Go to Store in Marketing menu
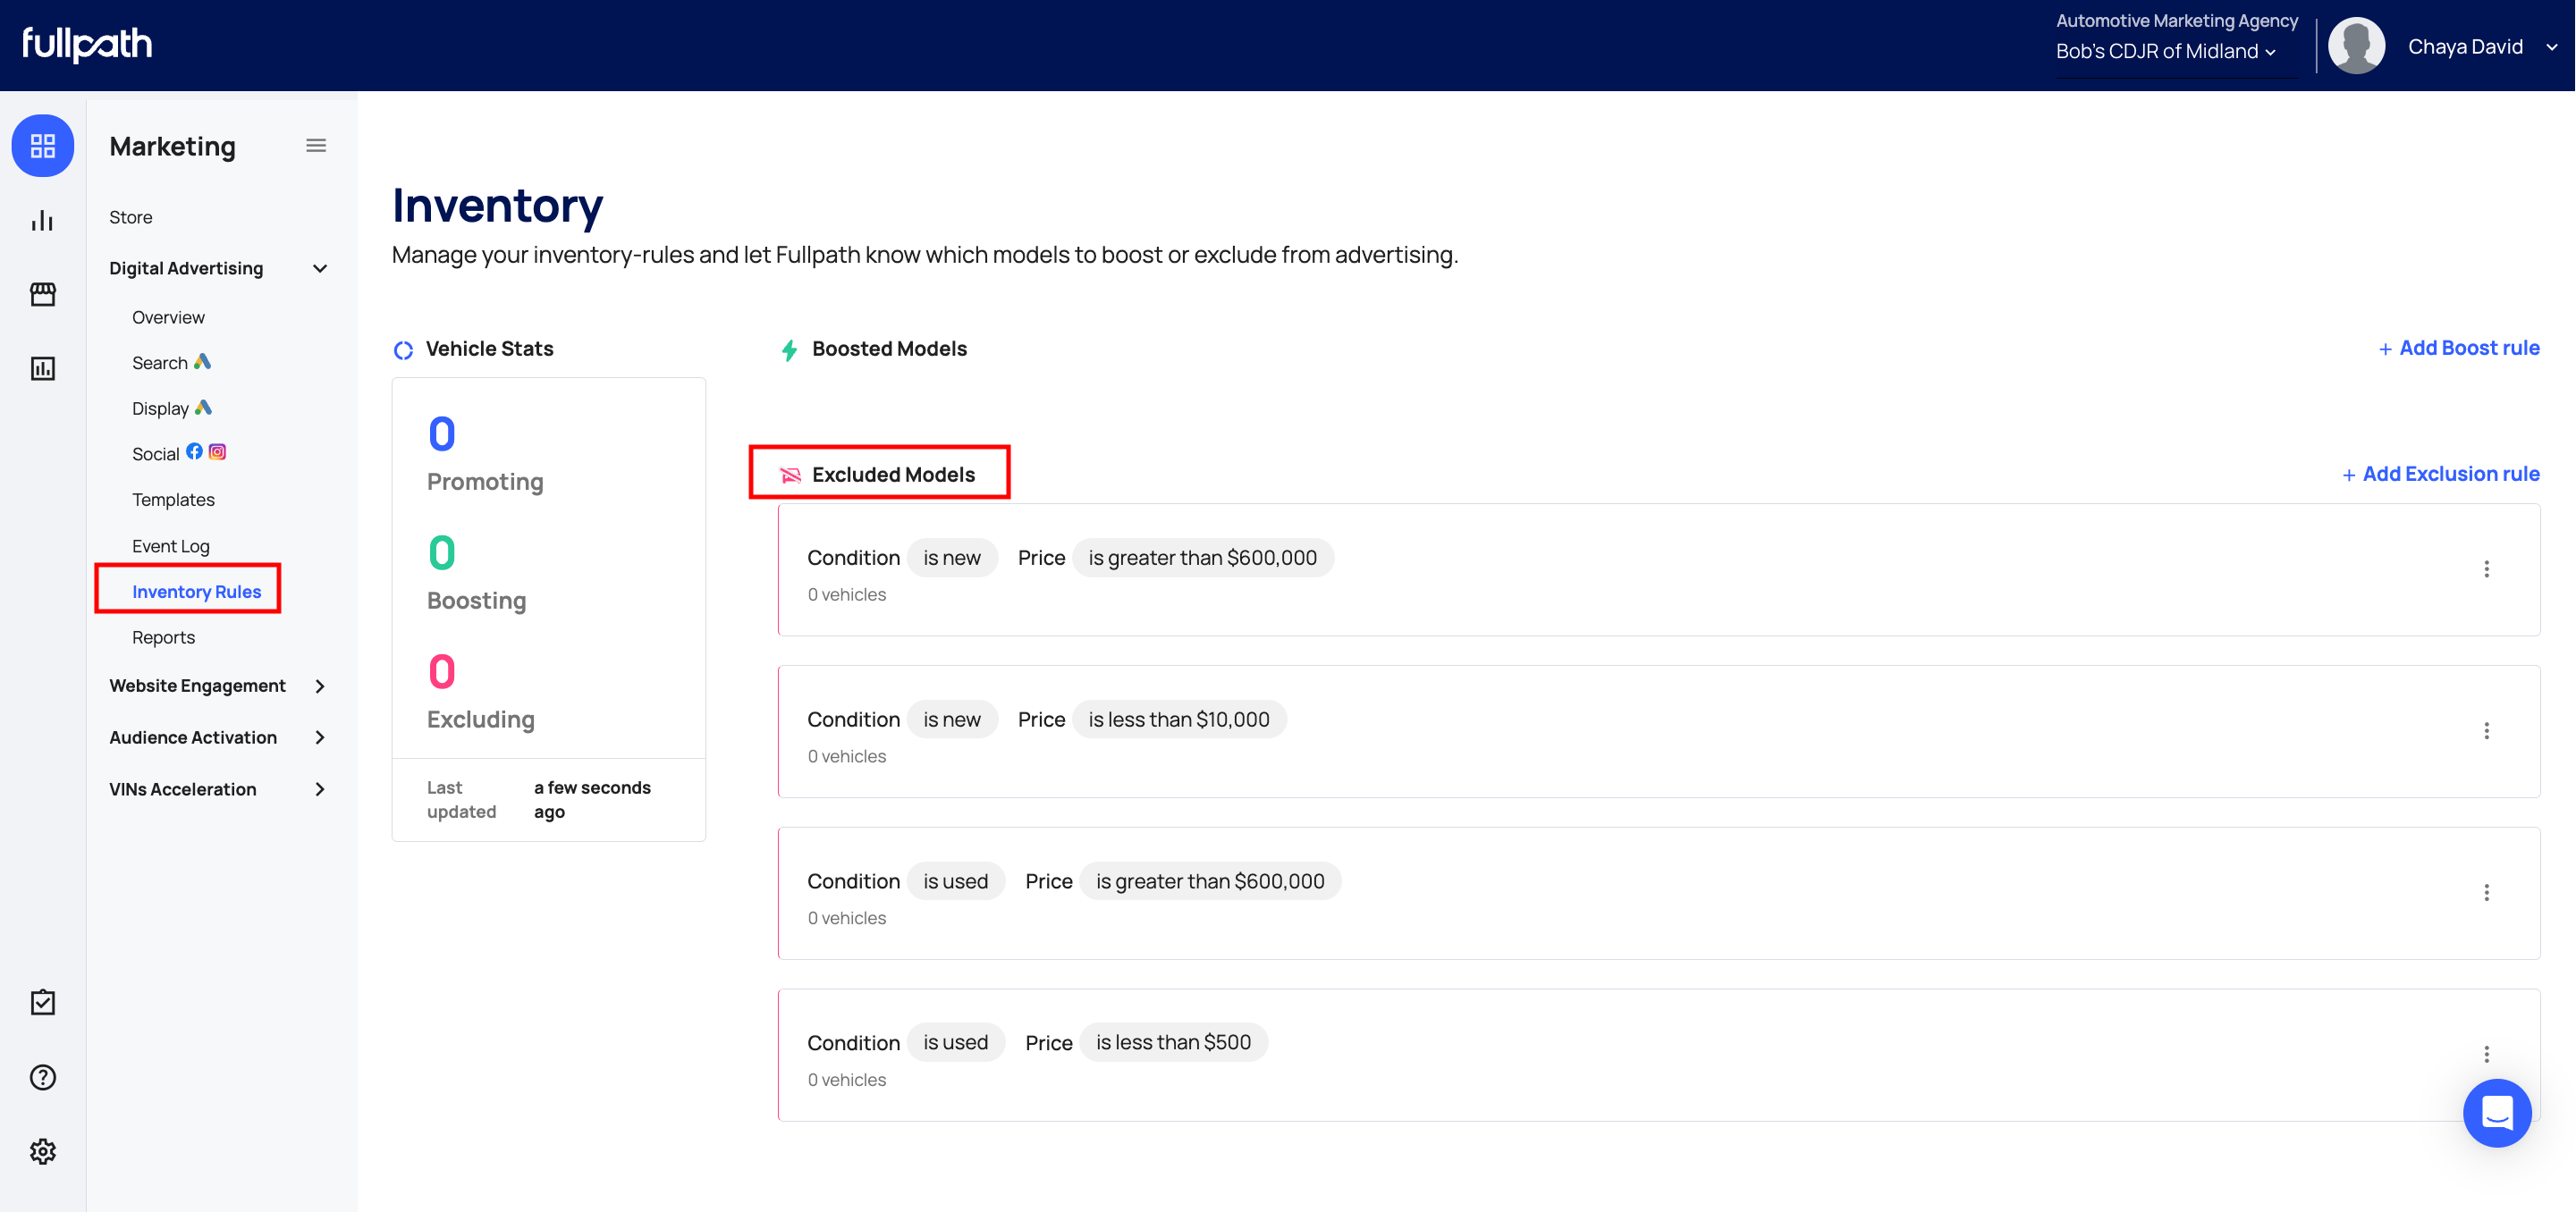Screen dimensions: 2576x1212 [131, 217]
